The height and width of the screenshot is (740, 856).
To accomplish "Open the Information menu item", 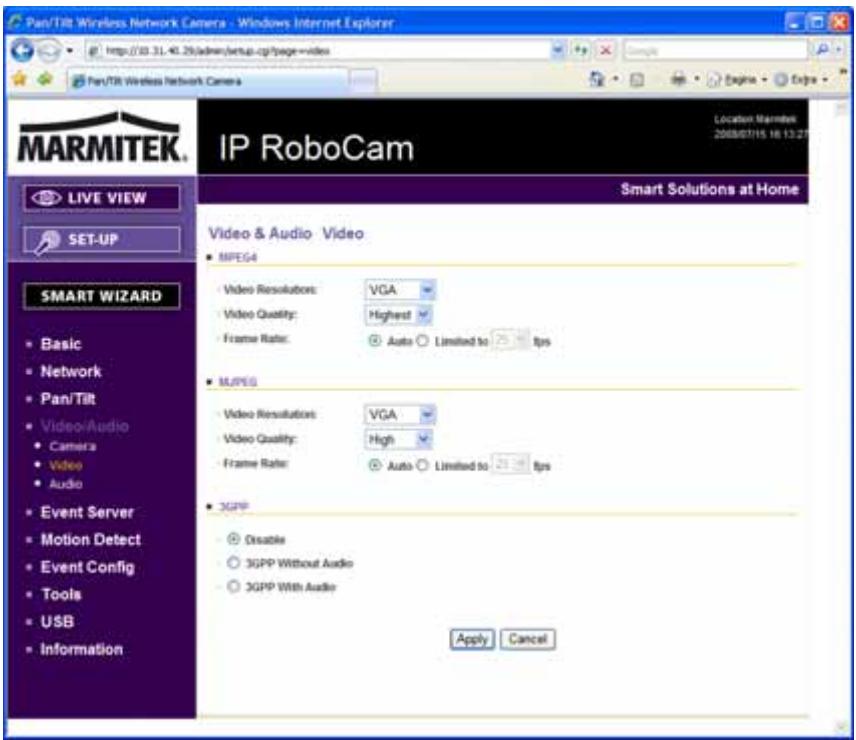I will tap(81, 649).
